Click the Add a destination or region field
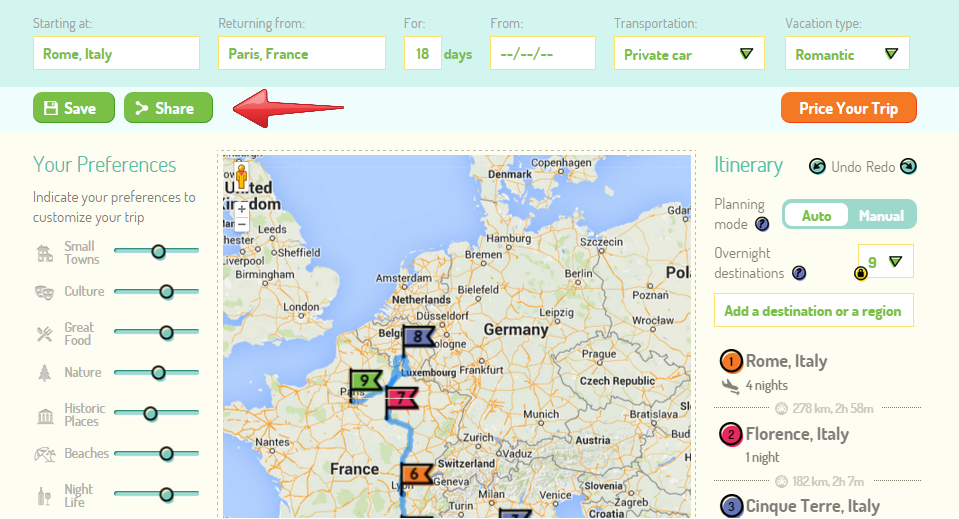The width and height of the screenshot is (959, 519). (813, 311)
